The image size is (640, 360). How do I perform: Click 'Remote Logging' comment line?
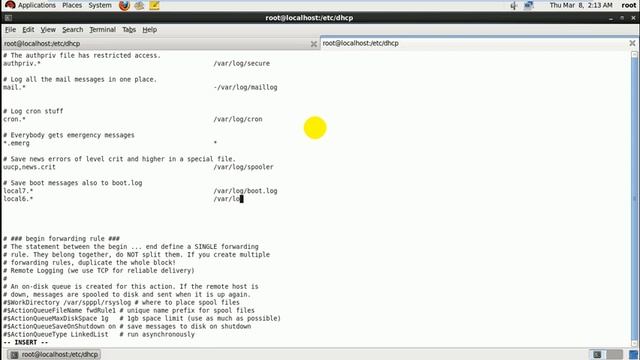[99, 270]
